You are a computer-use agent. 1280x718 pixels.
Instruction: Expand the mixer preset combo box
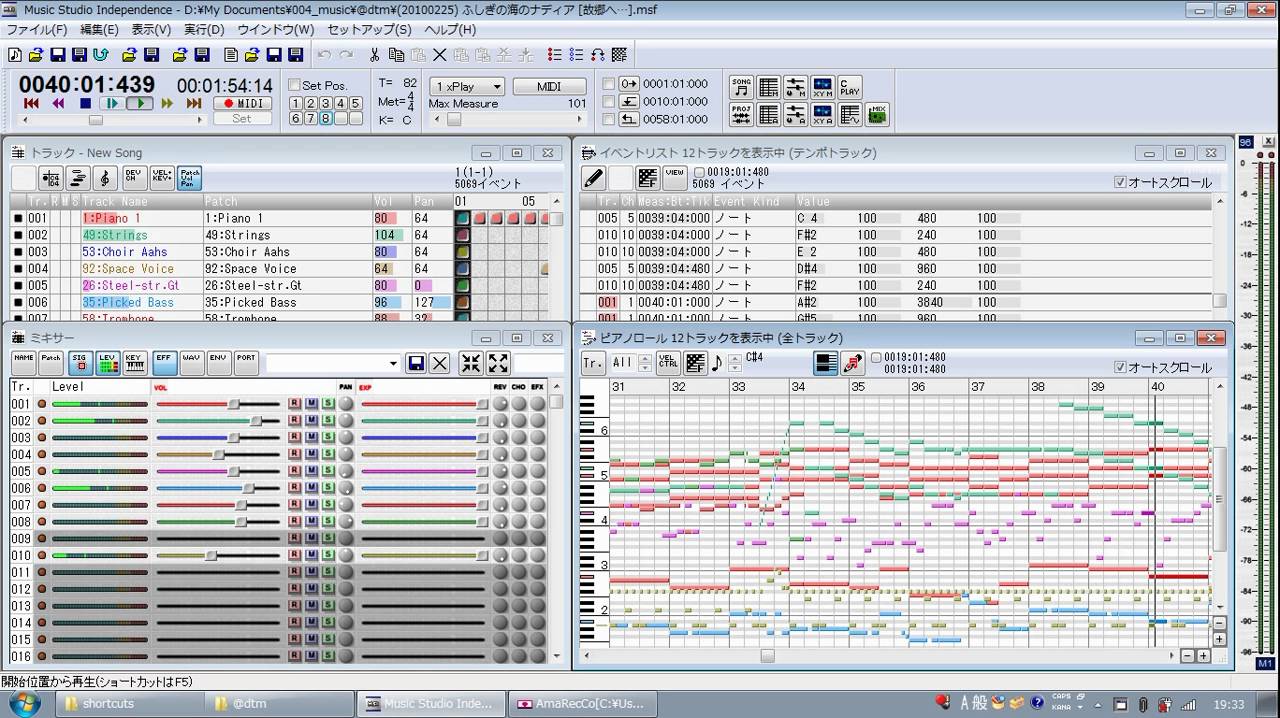(x=392, y=363)
